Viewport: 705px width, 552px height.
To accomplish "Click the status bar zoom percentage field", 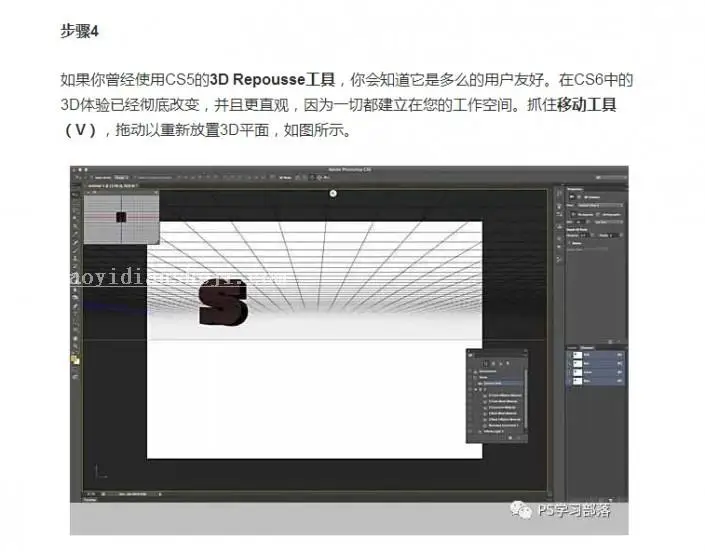I will click(91, 494).
